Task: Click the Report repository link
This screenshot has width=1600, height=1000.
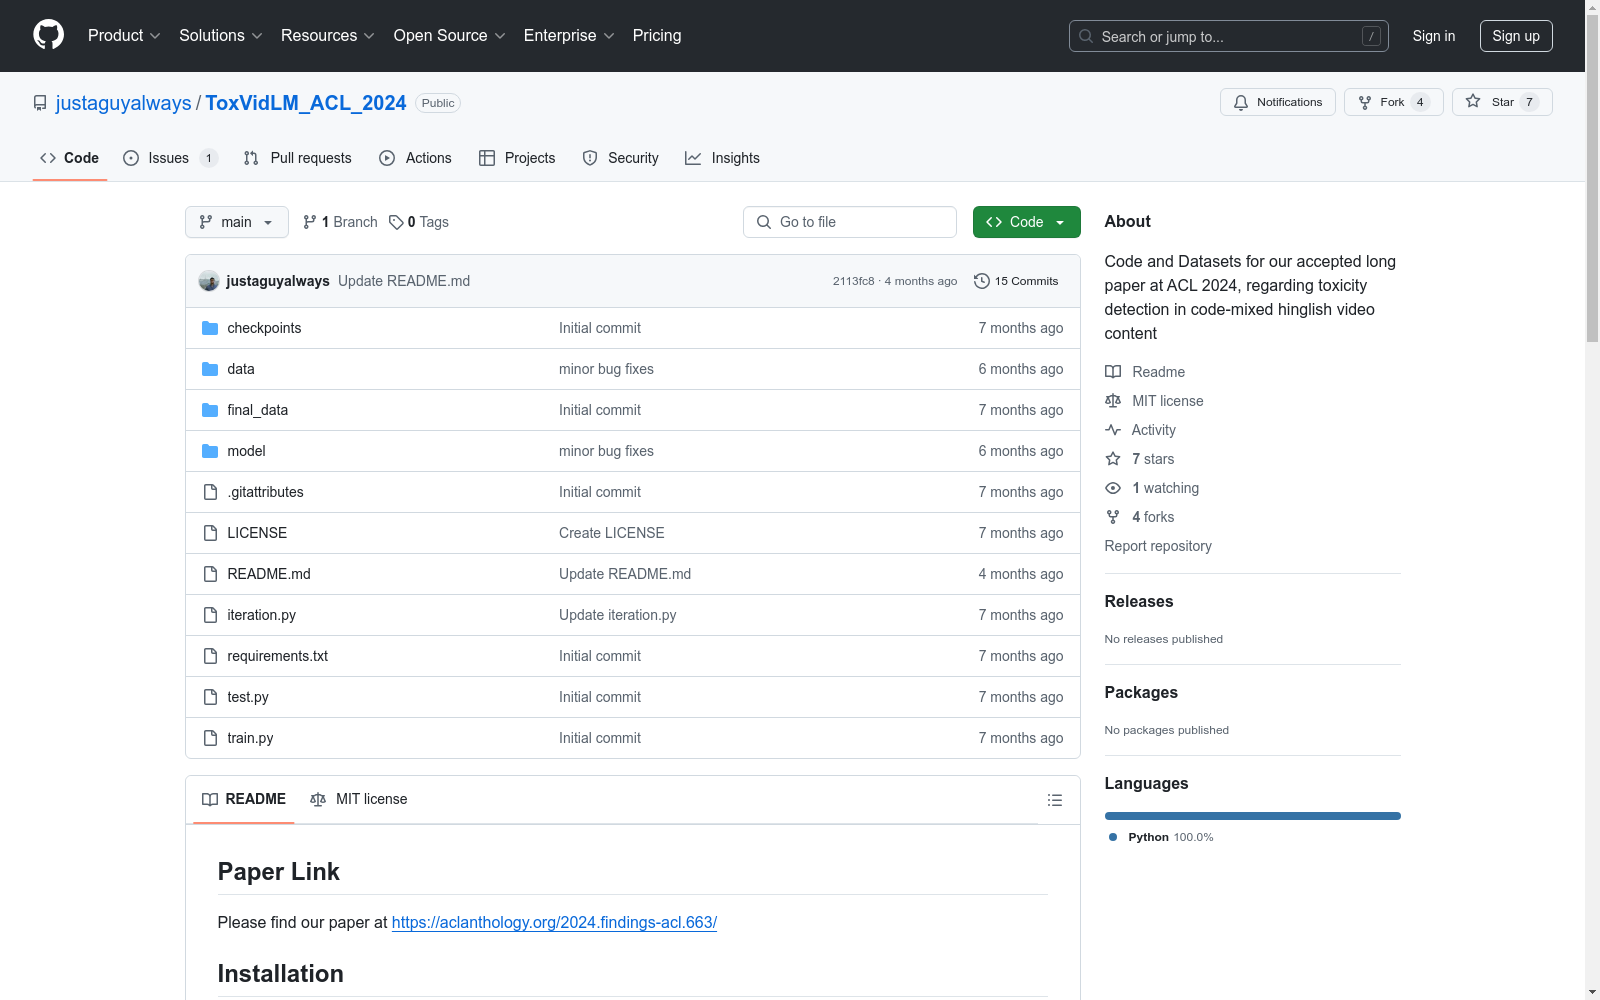Action: (1158, 546)
